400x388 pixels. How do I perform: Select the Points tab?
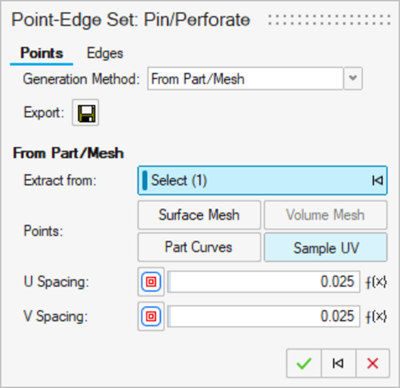pos(42,53)
